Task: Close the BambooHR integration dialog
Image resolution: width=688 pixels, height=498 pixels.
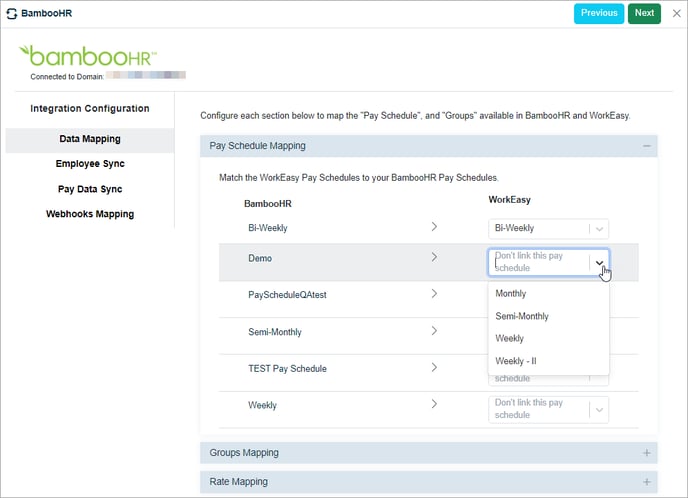Action: click(677, 14)
